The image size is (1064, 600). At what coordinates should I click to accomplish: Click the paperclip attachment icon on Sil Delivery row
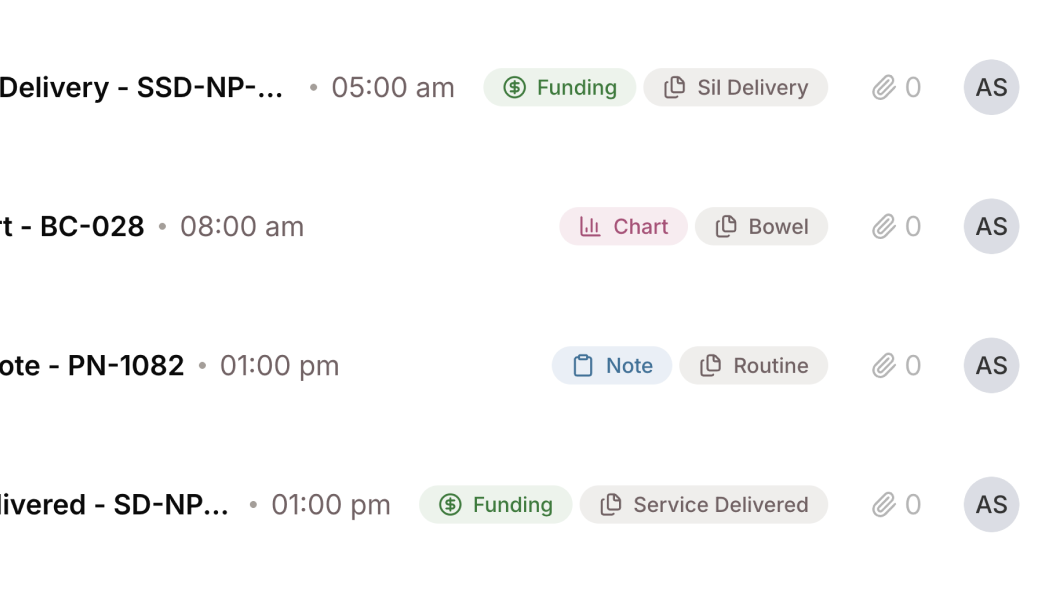(x=883, y=88)
